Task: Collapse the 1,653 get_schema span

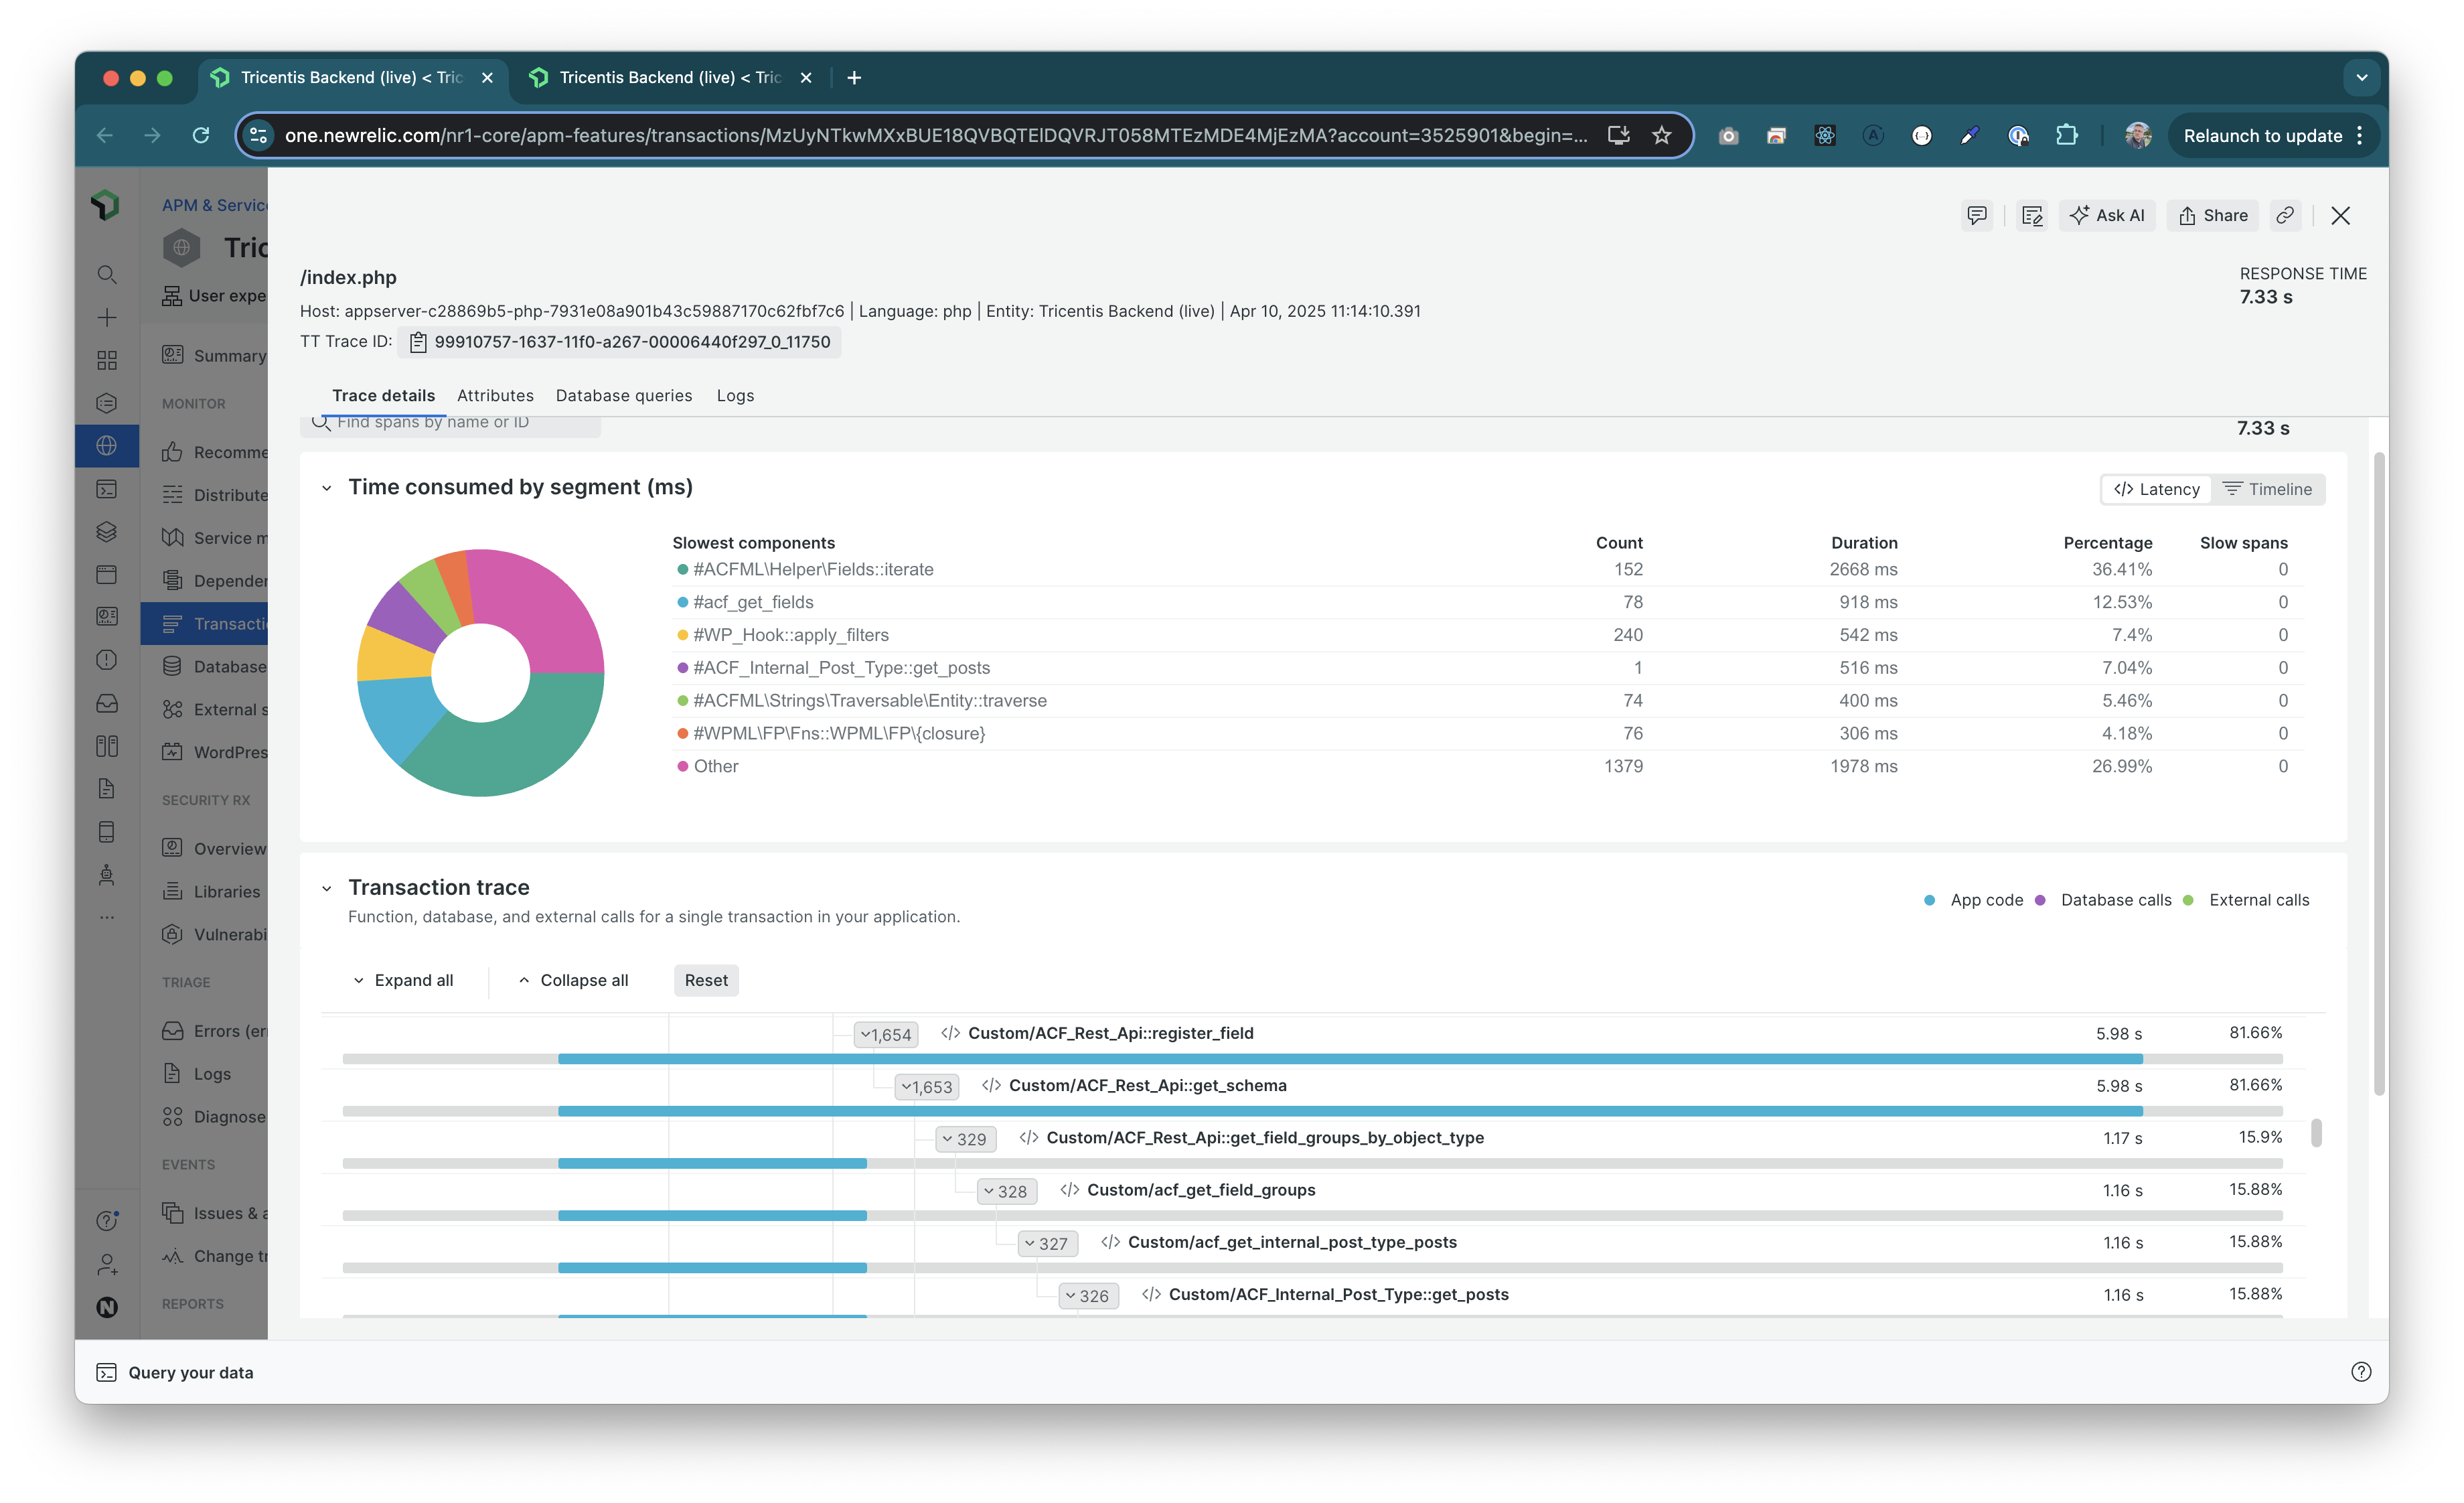Action: (x=927, y=1086)
